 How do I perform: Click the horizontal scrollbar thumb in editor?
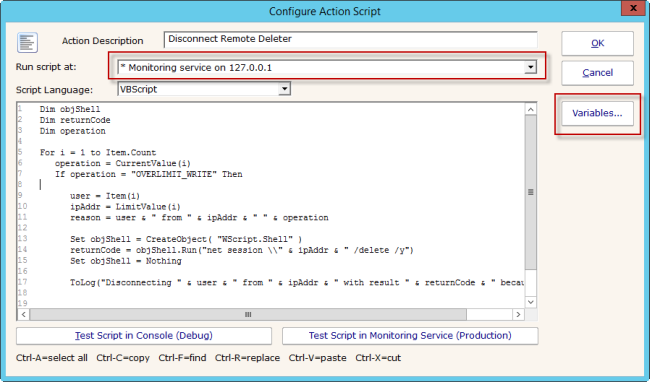(248, 314)
